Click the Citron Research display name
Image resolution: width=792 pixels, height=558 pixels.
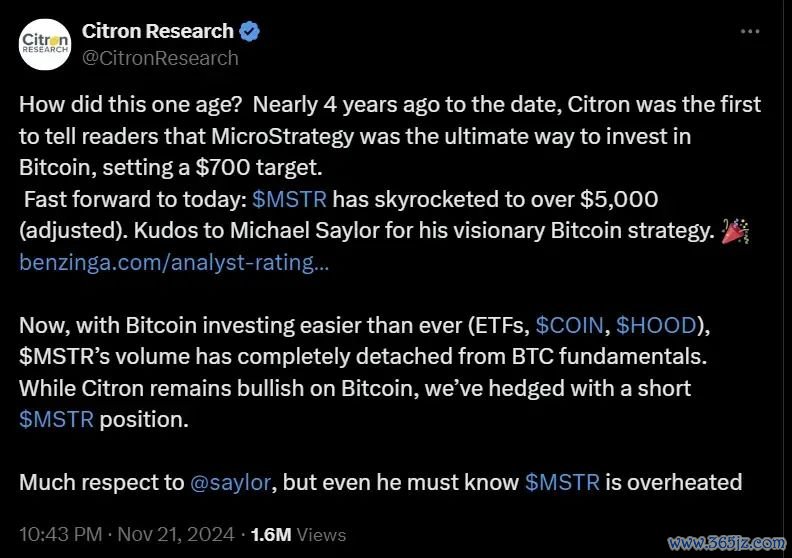pyautogui.click(x=158, y=31)
